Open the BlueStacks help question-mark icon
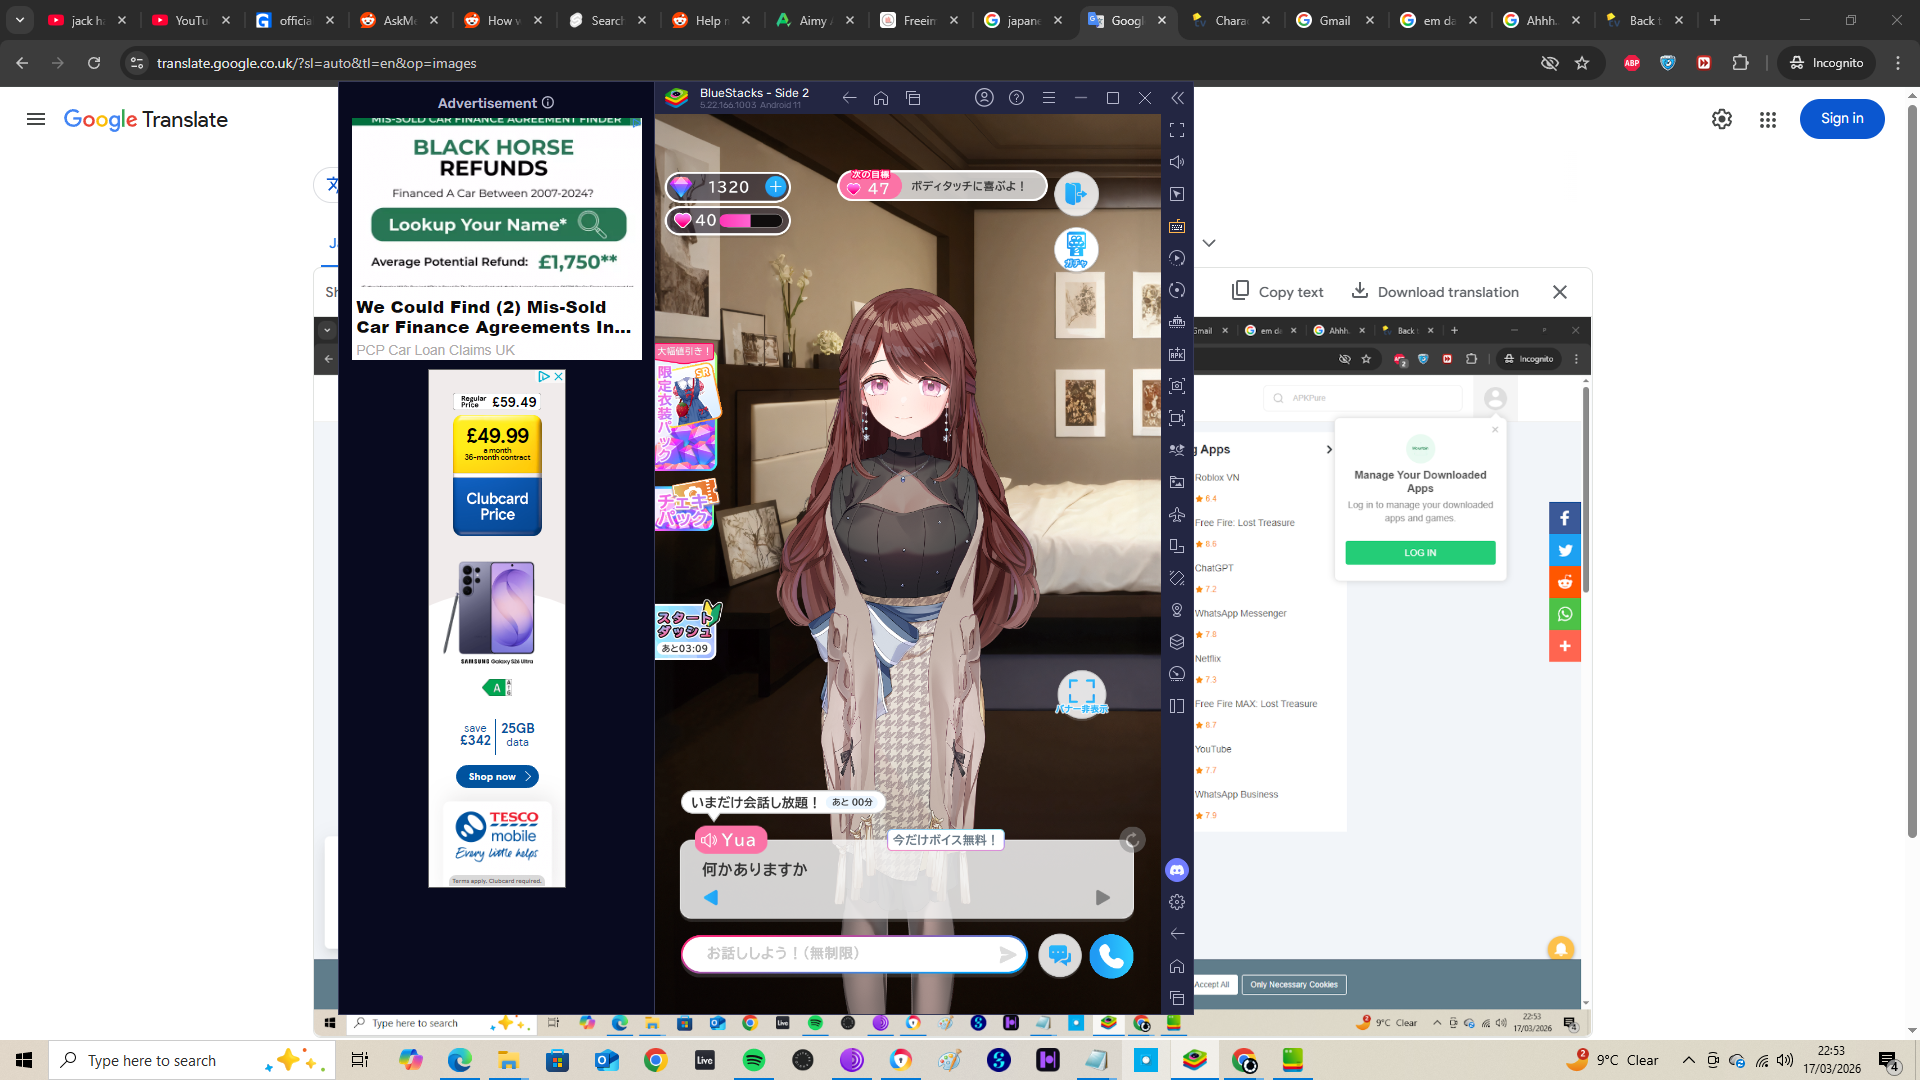Image resolution: width=1920 pixels, height=1080 pixels. pyautogui.click(x=1016, y=98)
